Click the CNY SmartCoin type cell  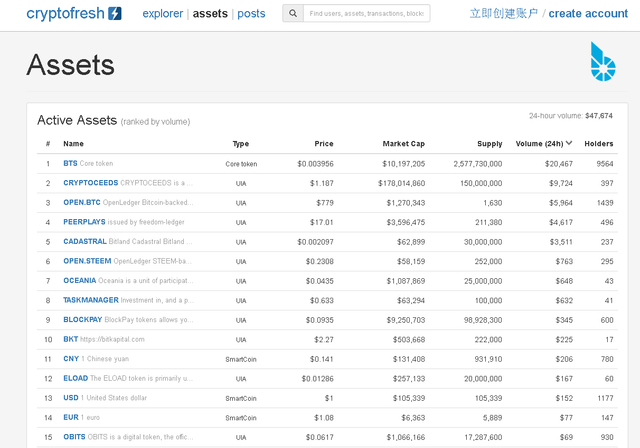tap(241, 359)
